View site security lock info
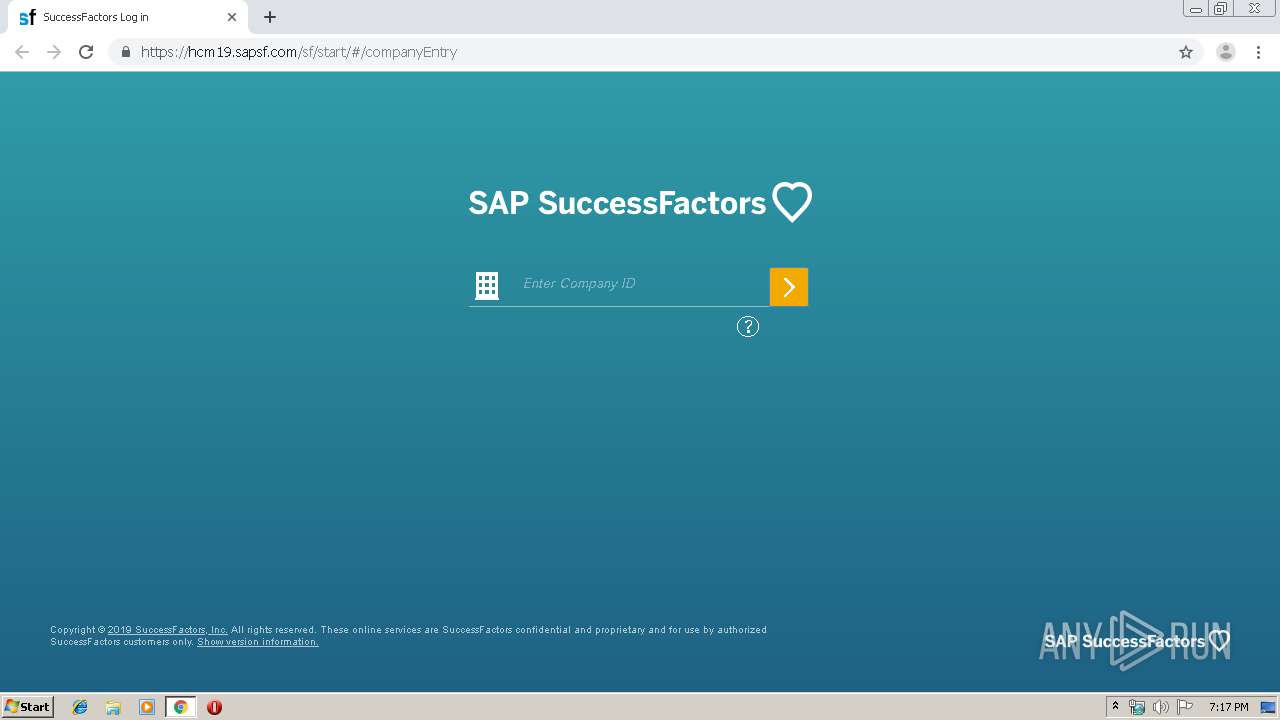This screenshot has height=720, width=1280. [125, 52]
